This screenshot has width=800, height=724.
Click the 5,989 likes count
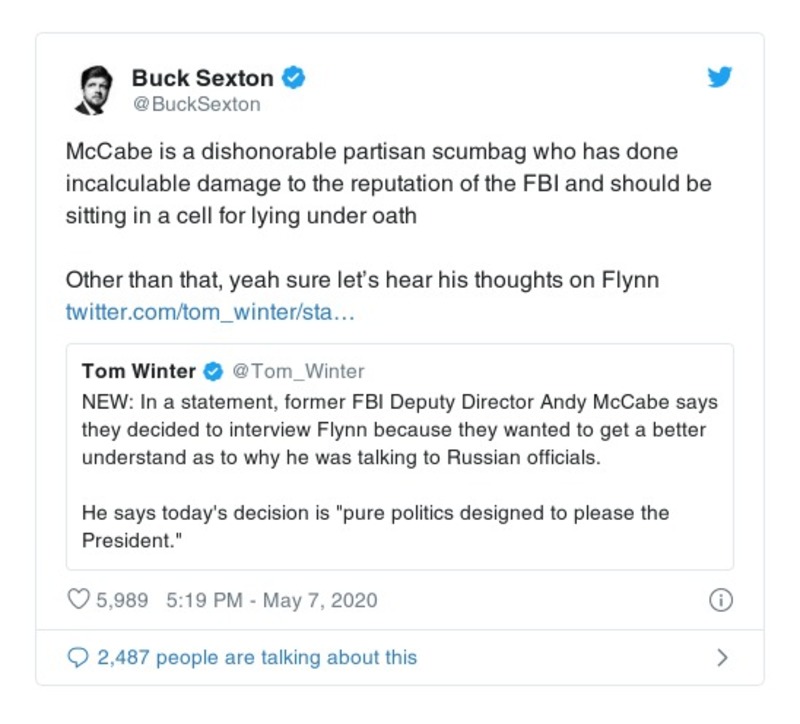(x=121, y=600)
